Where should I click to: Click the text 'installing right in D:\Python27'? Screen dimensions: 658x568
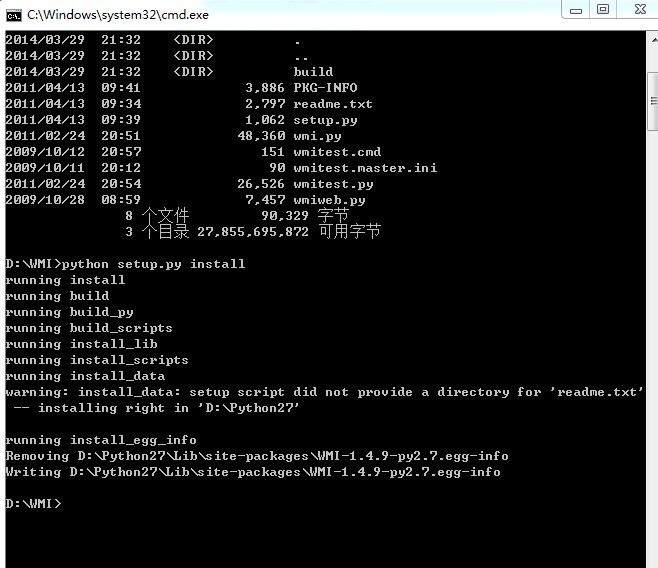[169, 408]
